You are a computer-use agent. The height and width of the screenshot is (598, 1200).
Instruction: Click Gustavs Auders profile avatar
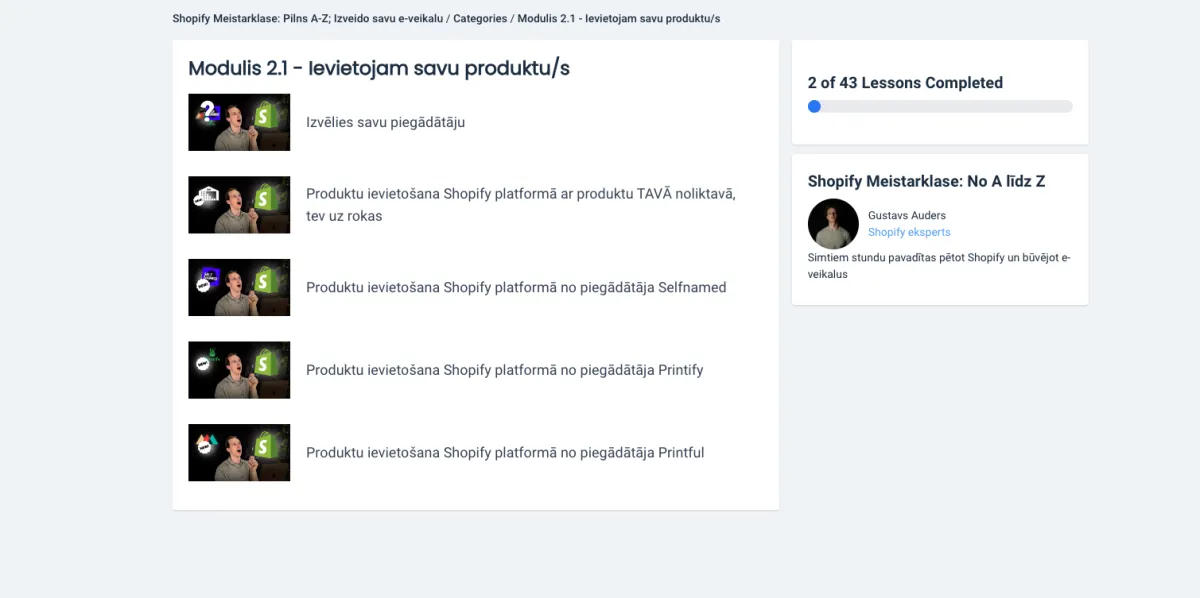833,223
